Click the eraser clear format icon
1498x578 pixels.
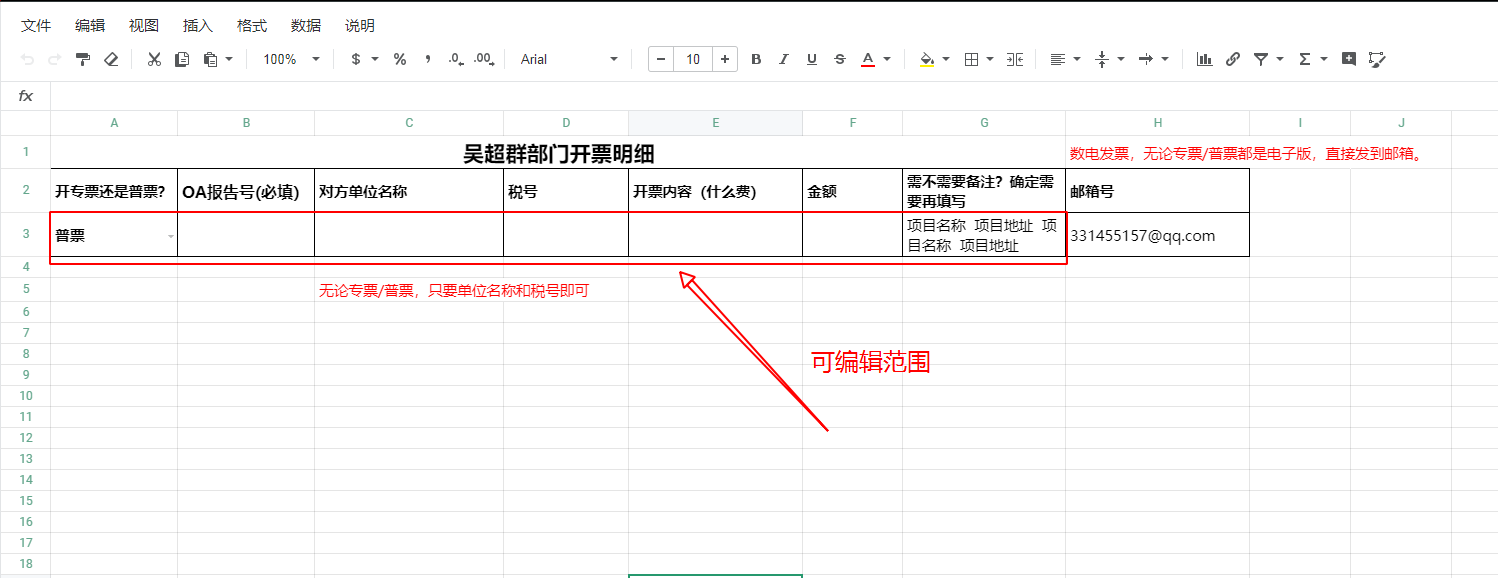click(x=111, y=59)
